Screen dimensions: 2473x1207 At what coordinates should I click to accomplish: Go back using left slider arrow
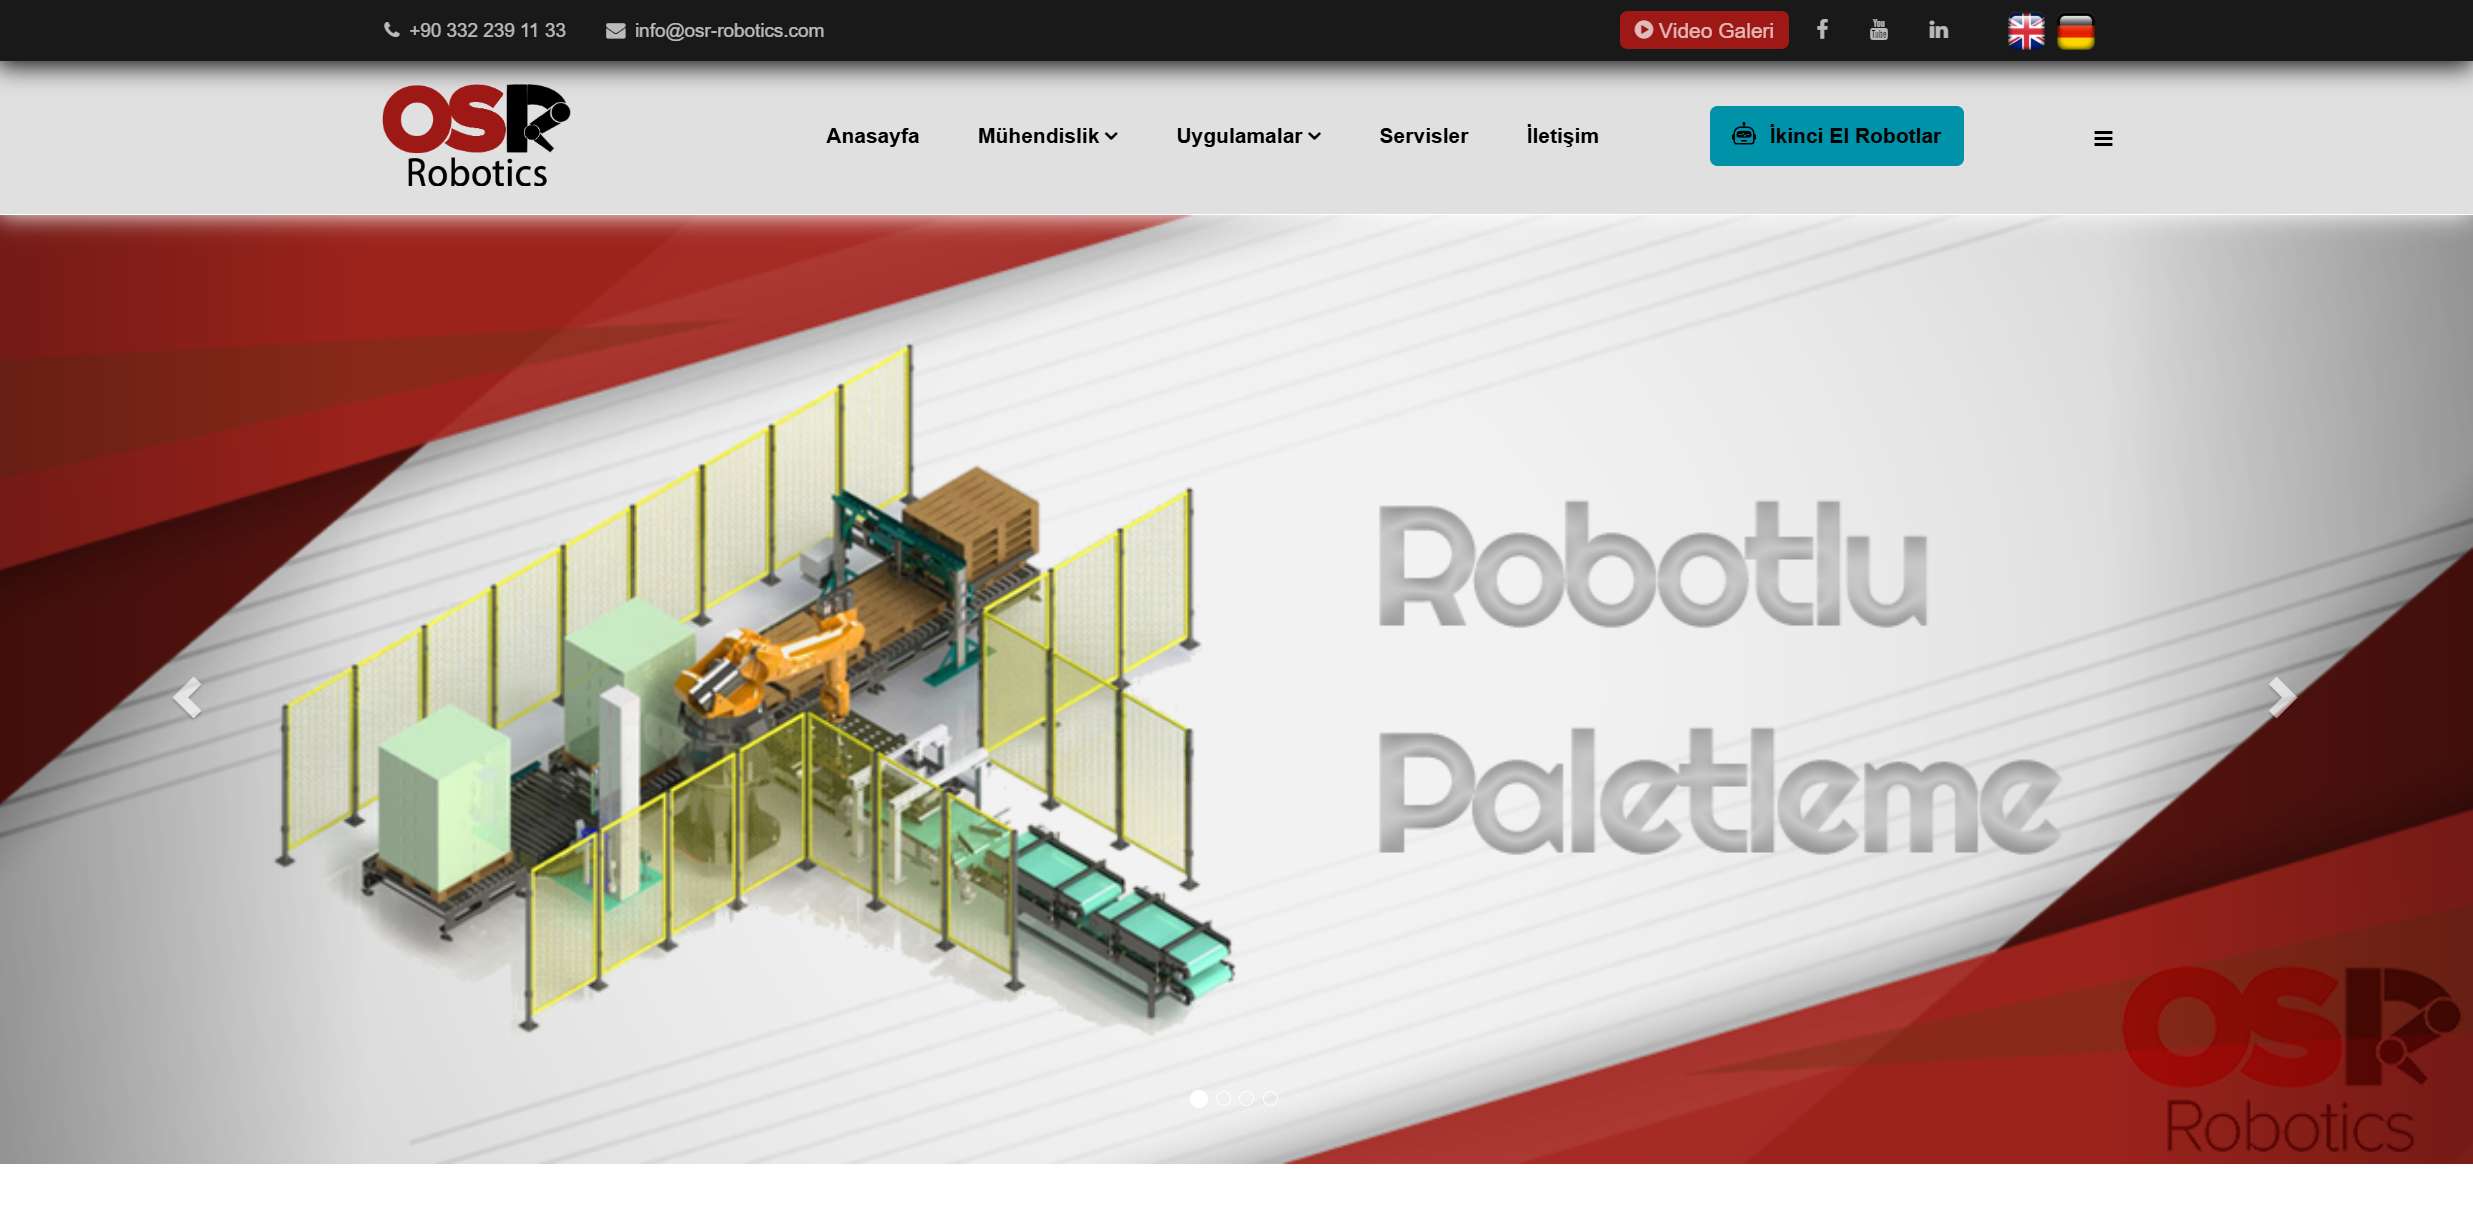point(190,696)
